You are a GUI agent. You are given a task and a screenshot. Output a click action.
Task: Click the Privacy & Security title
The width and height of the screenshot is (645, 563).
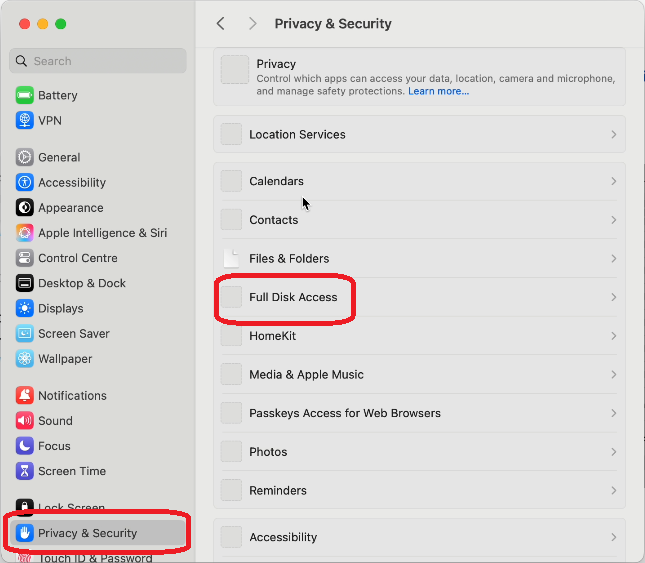tap(333, 24)
